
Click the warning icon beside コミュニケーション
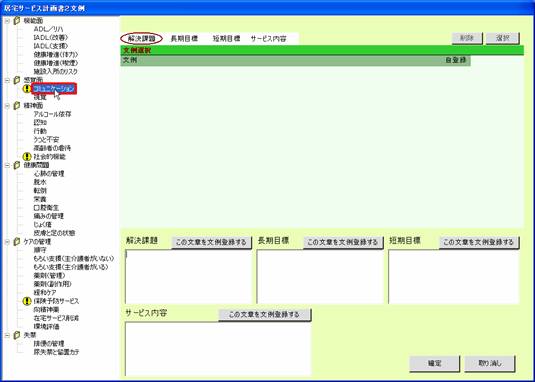click(x=27, y=89)
